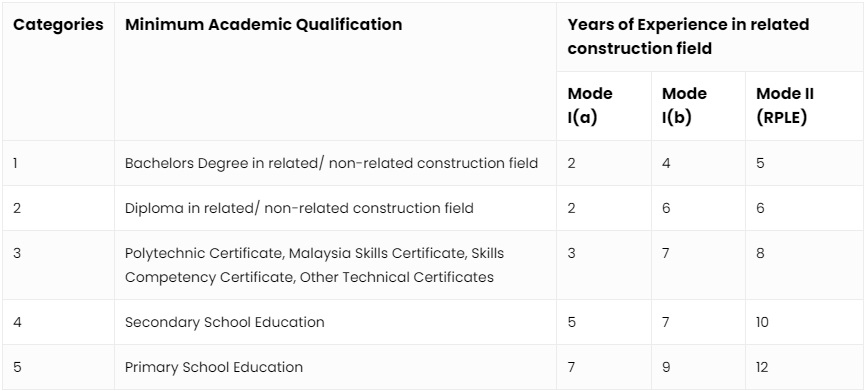The height and width of the screenshot is (391, 866).
Task: Click Mode II value 10 for Secondary School
Action: click(762, 322)
